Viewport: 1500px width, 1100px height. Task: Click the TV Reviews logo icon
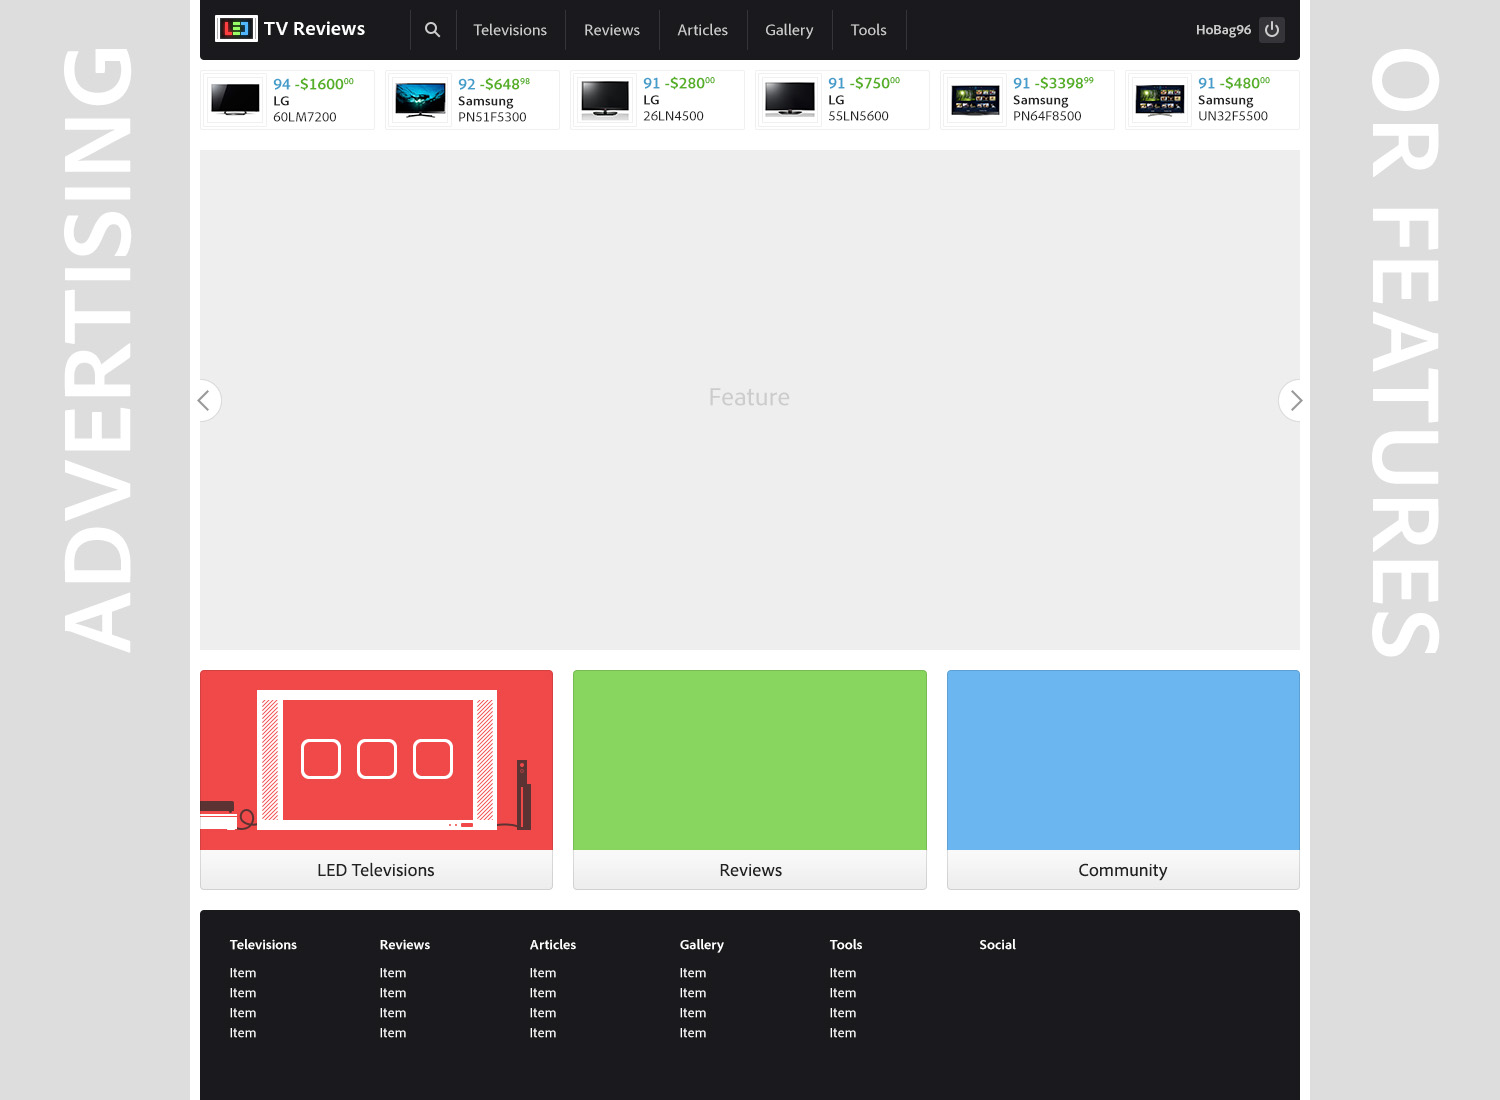coord(236,29)
